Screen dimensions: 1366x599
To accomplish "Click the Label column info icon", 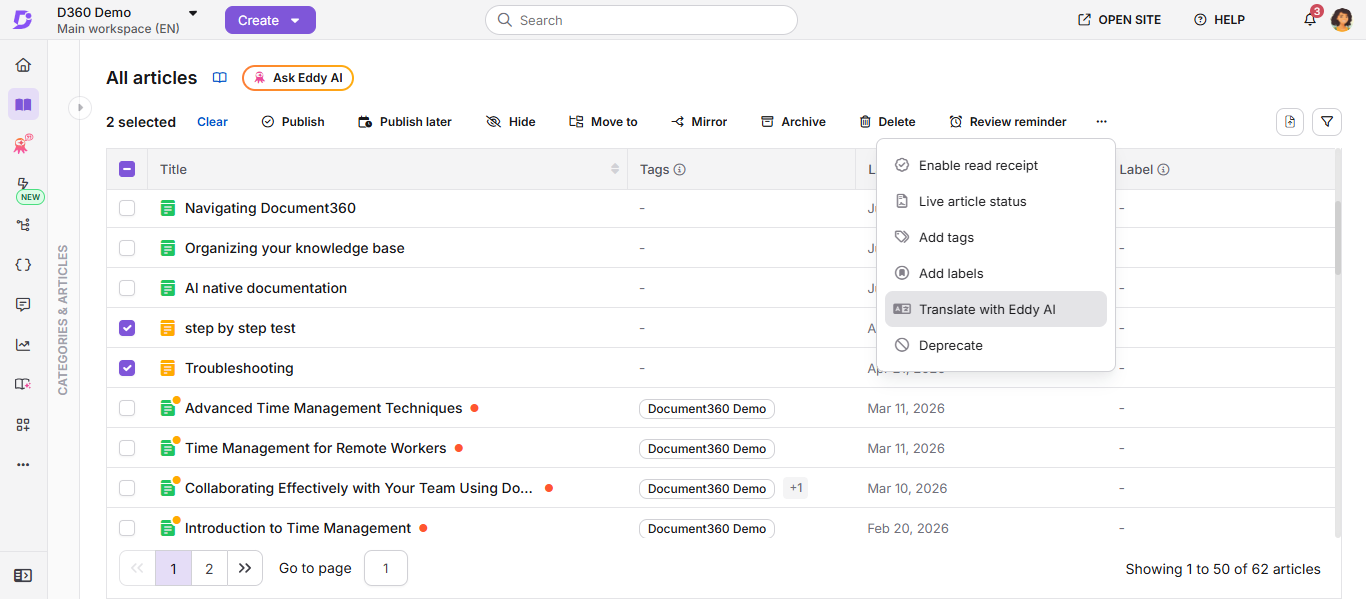I will pos(1164,170).
